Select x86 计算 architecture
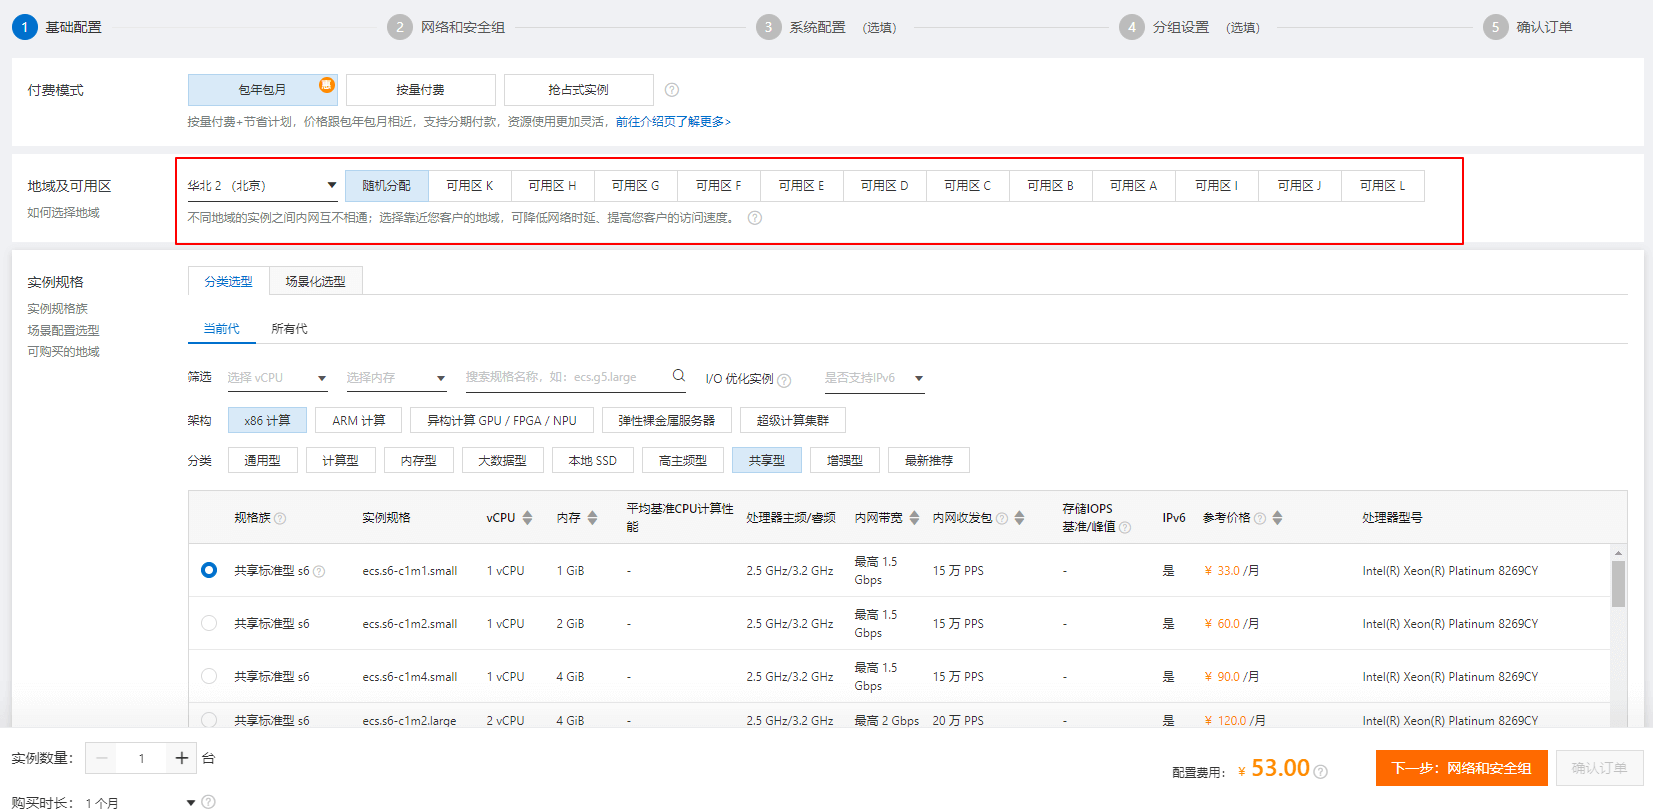This screenshot has width=1653, height=811. point(267,420)
